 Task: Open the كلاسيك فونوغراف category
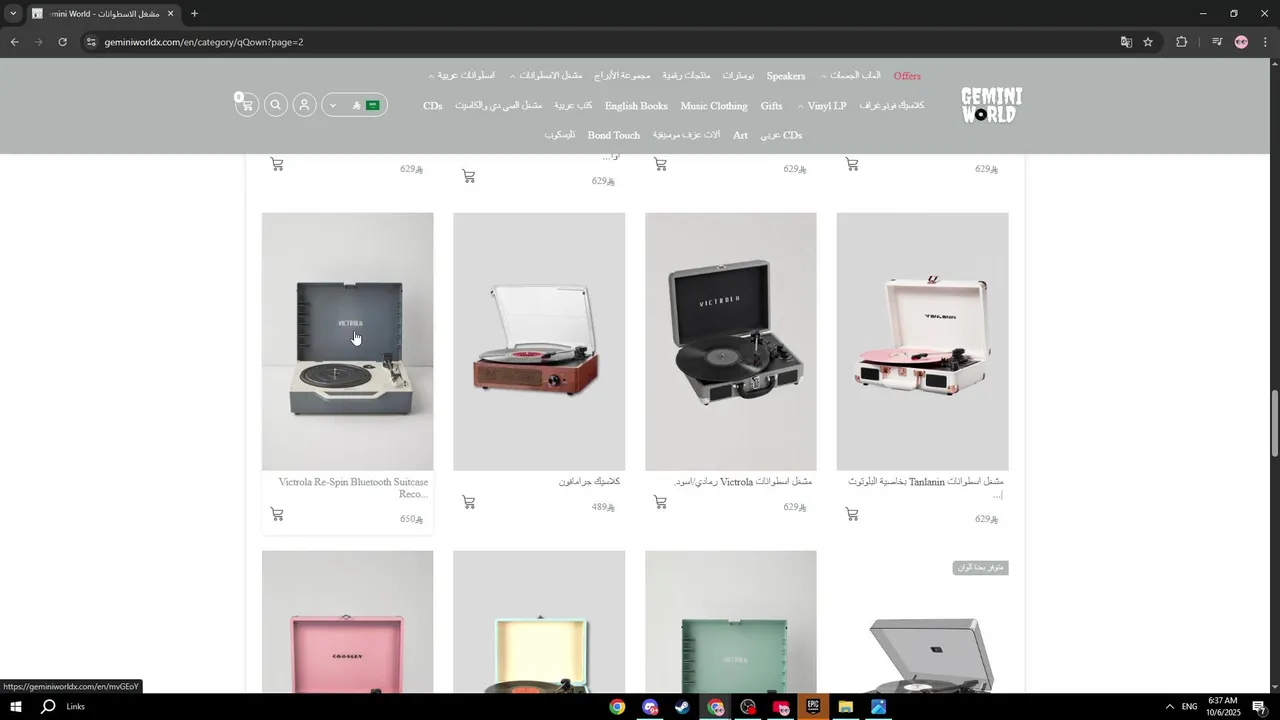(891, 106)
